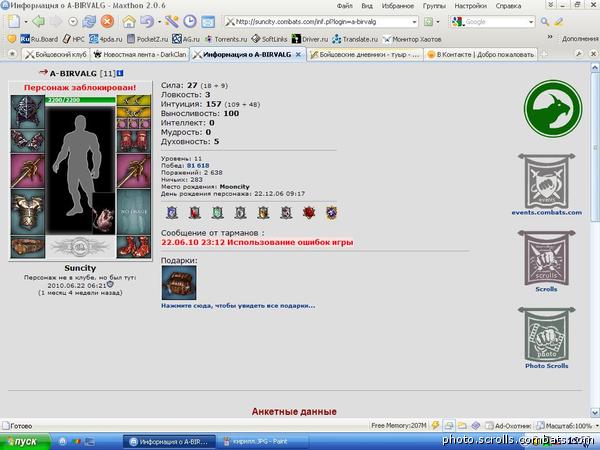This screenshot has width=600, height=450.
Task: Open the Файл menu
Action: coord(344,6)
